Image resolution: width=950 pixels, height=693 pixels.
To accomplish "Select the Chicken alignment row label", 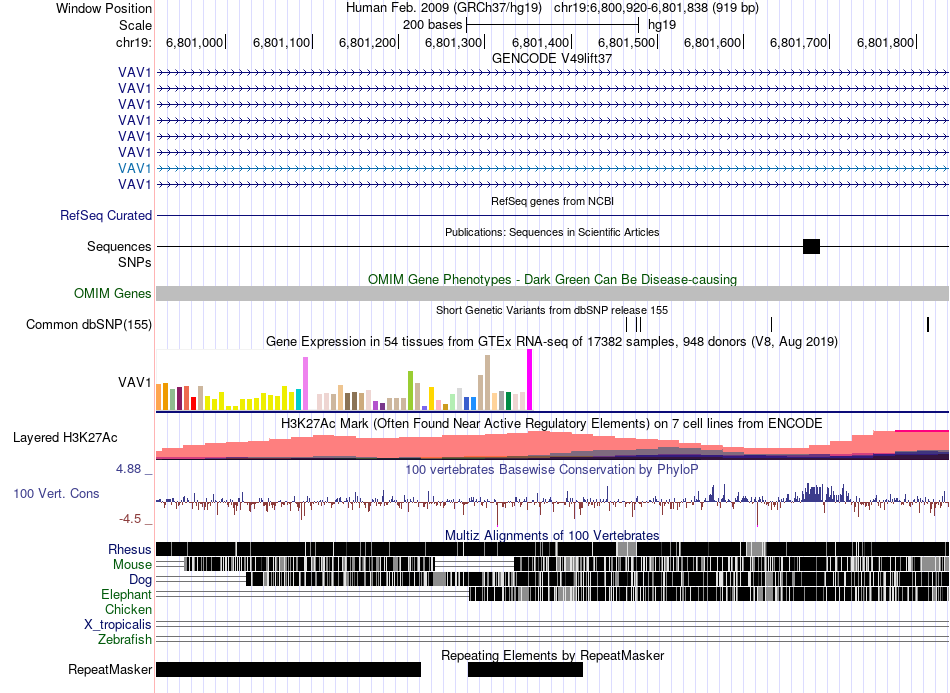I will [128, 609].
